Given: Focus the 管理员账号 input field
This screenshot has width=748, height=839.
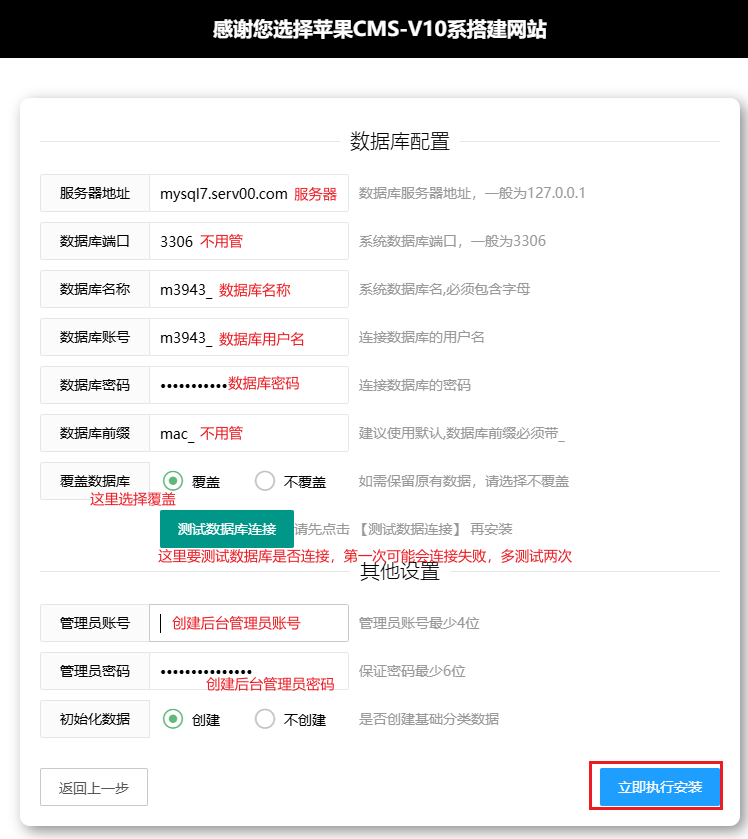Looking at the screenshot, I should pyautogui.click(x=249, y=623).
